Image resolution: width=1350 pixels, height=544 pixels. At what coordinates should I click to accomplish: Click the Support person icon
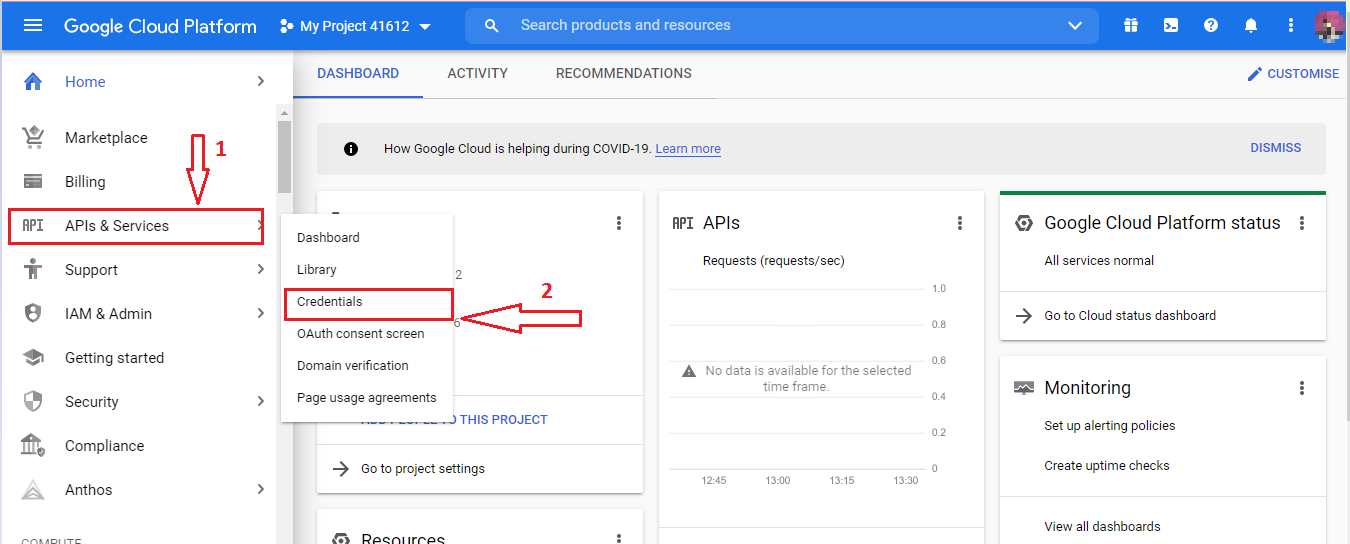coord(33,270)
